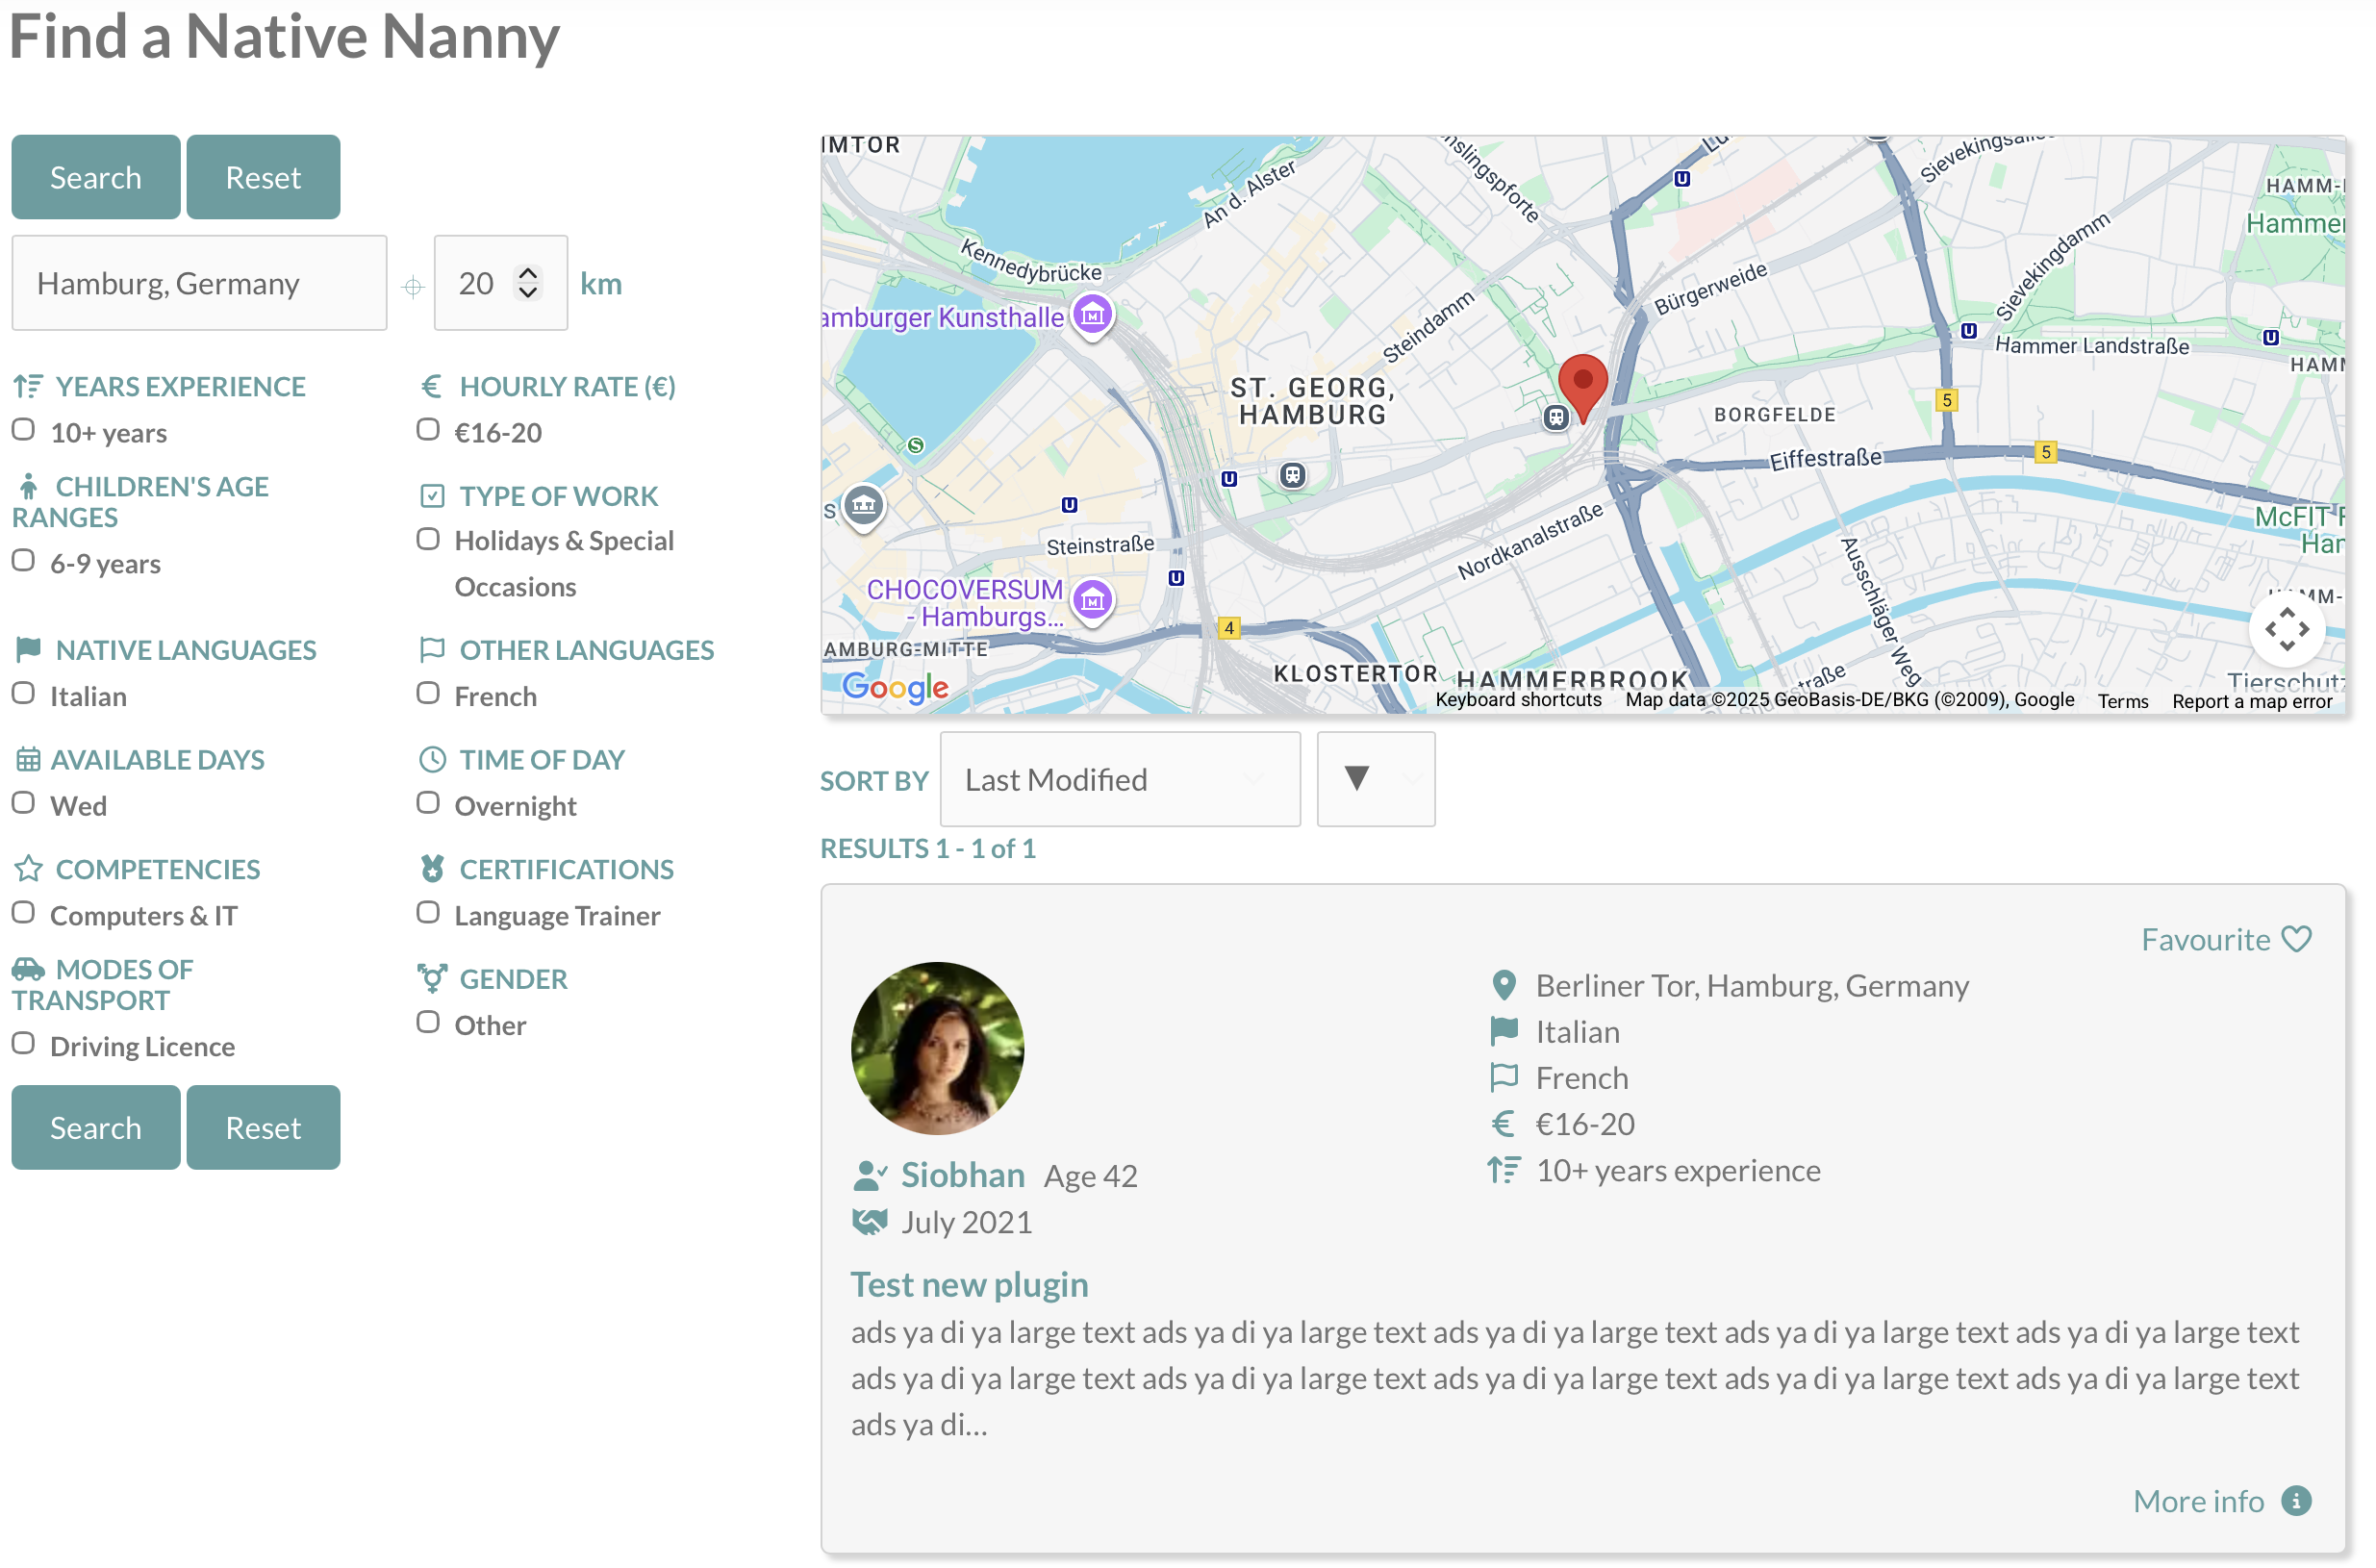Click the top Search button
2376x1568 pixels.
coord(96,177)
